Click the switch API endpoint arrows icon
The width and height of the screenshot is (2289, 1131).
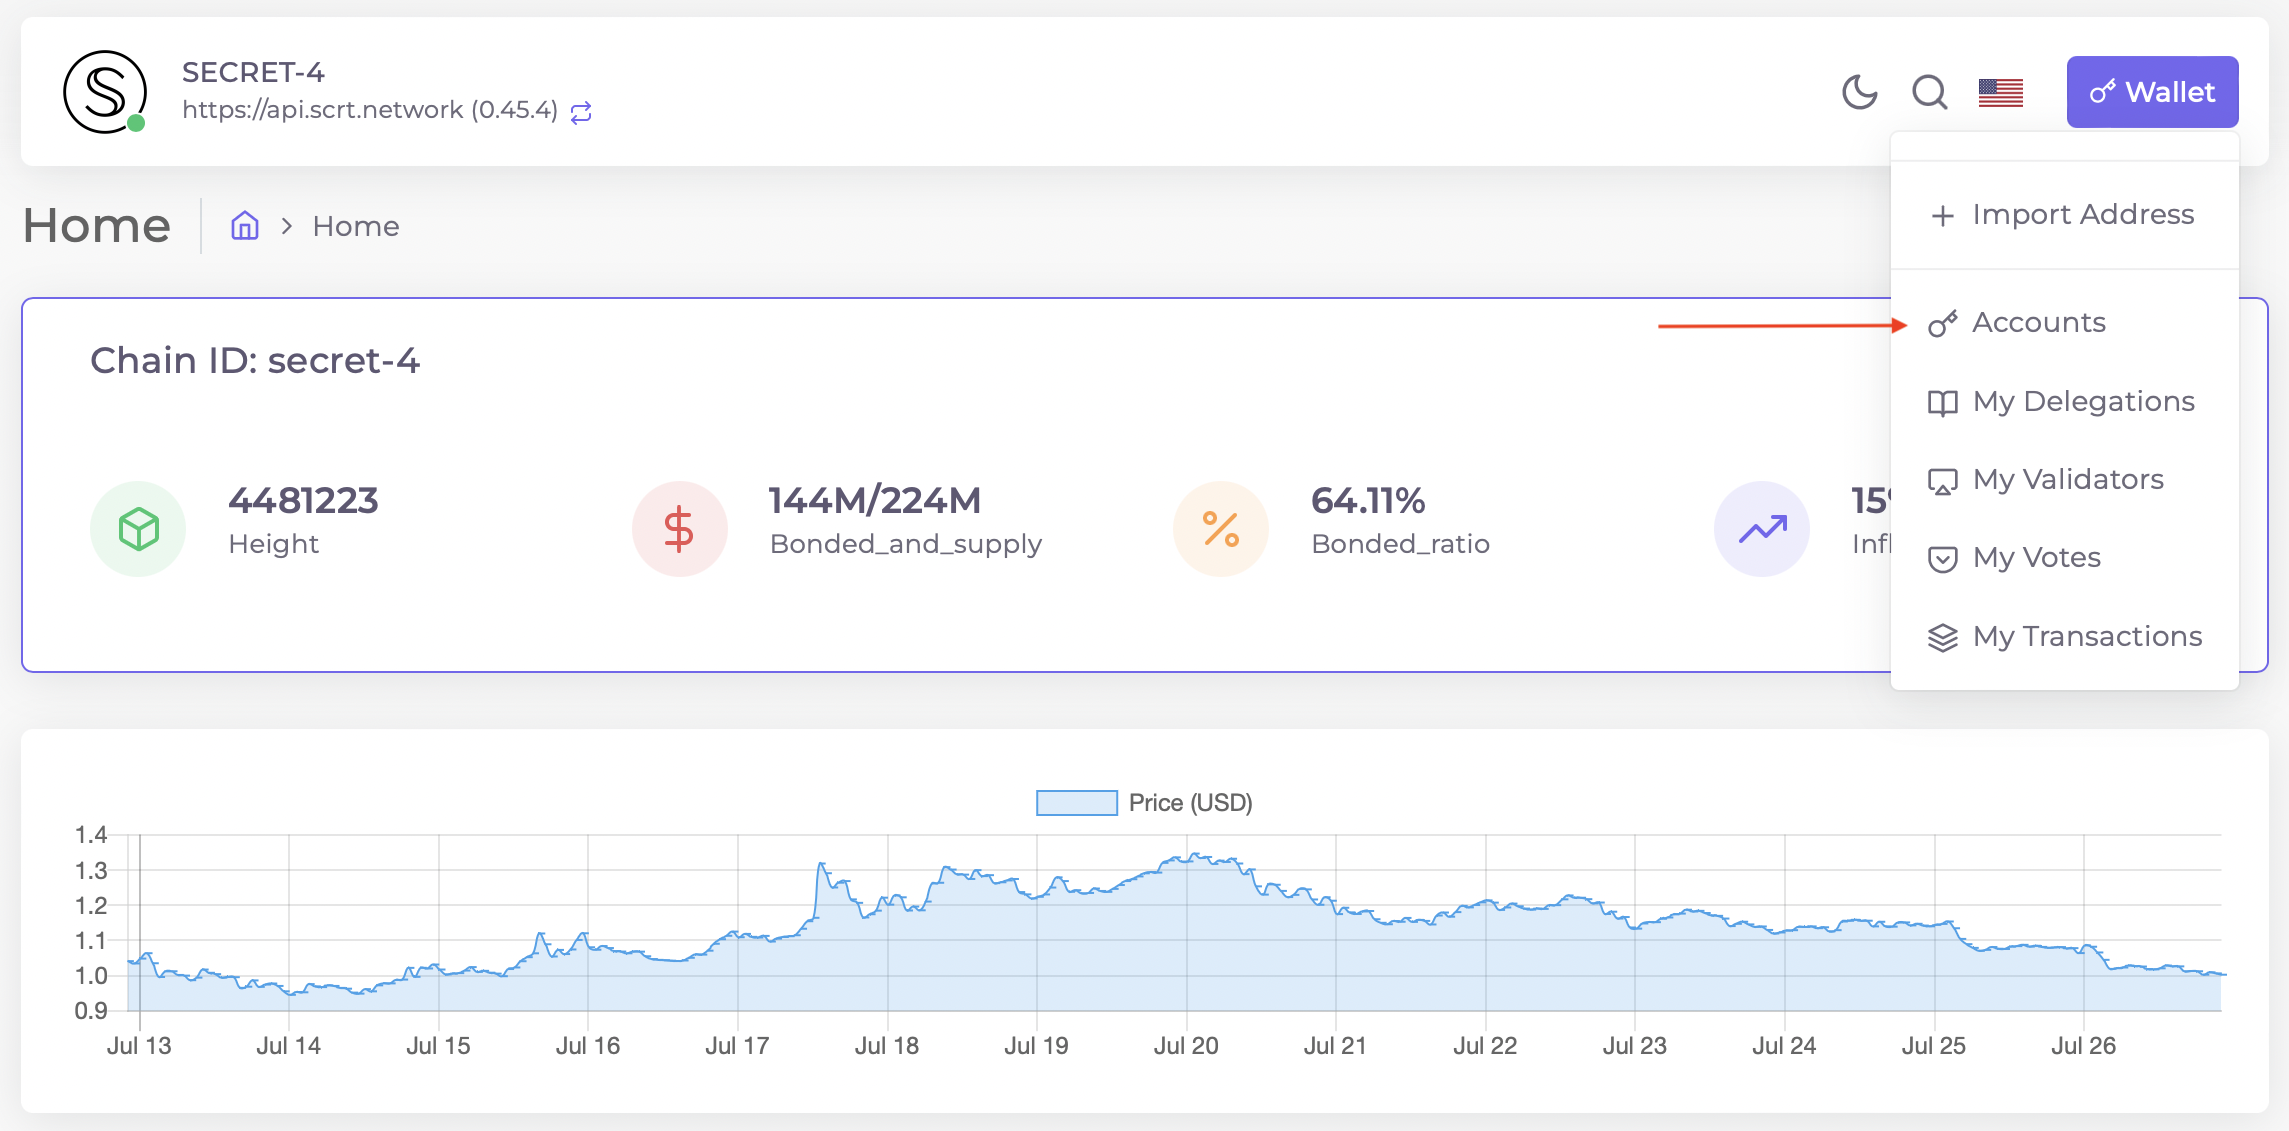coord(581,112)
